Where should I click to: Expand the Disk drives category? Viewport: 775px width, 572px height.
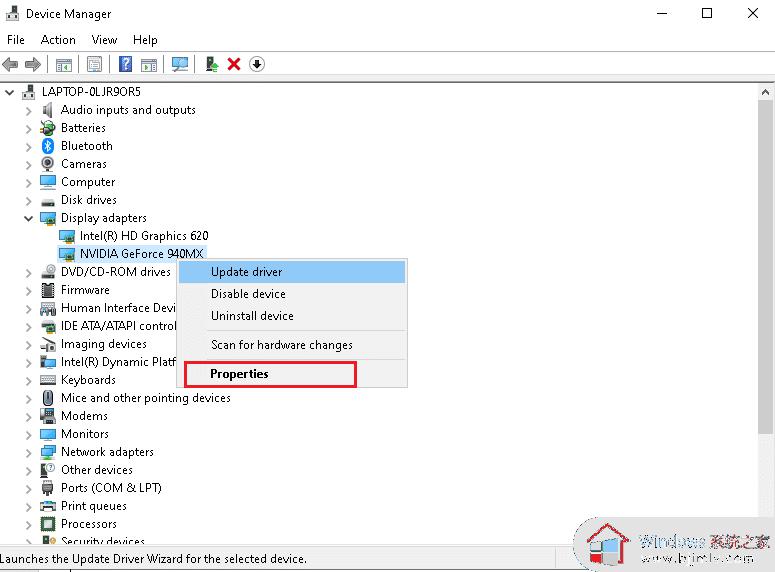point(29,201)
